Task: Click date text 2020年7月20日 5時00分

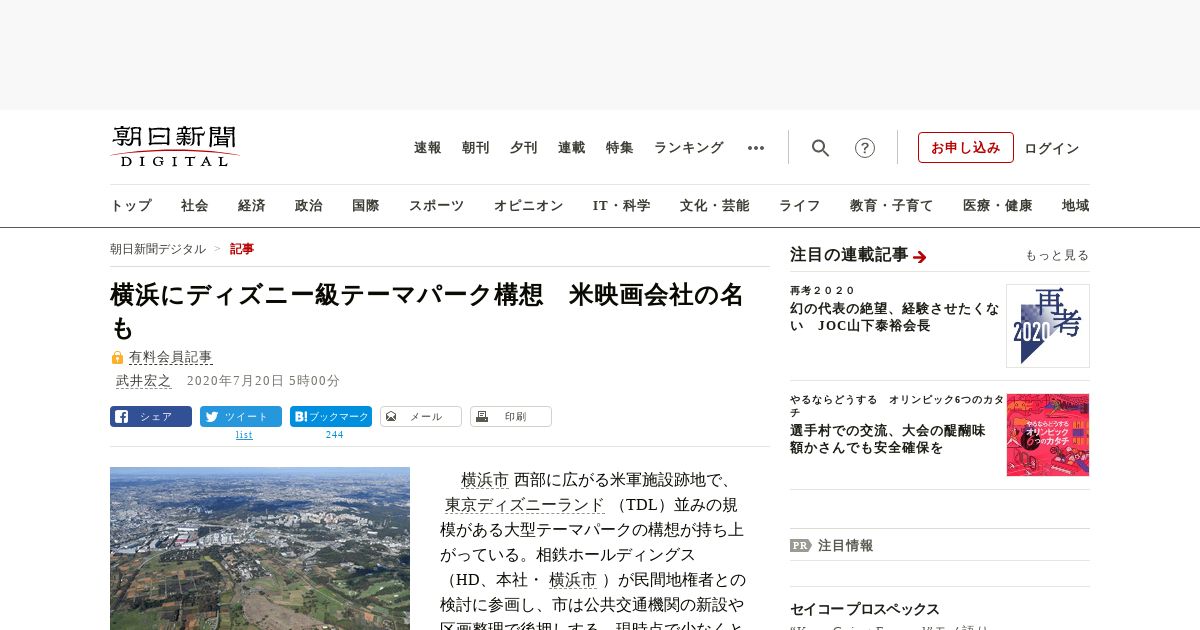Action: point(263,381)
